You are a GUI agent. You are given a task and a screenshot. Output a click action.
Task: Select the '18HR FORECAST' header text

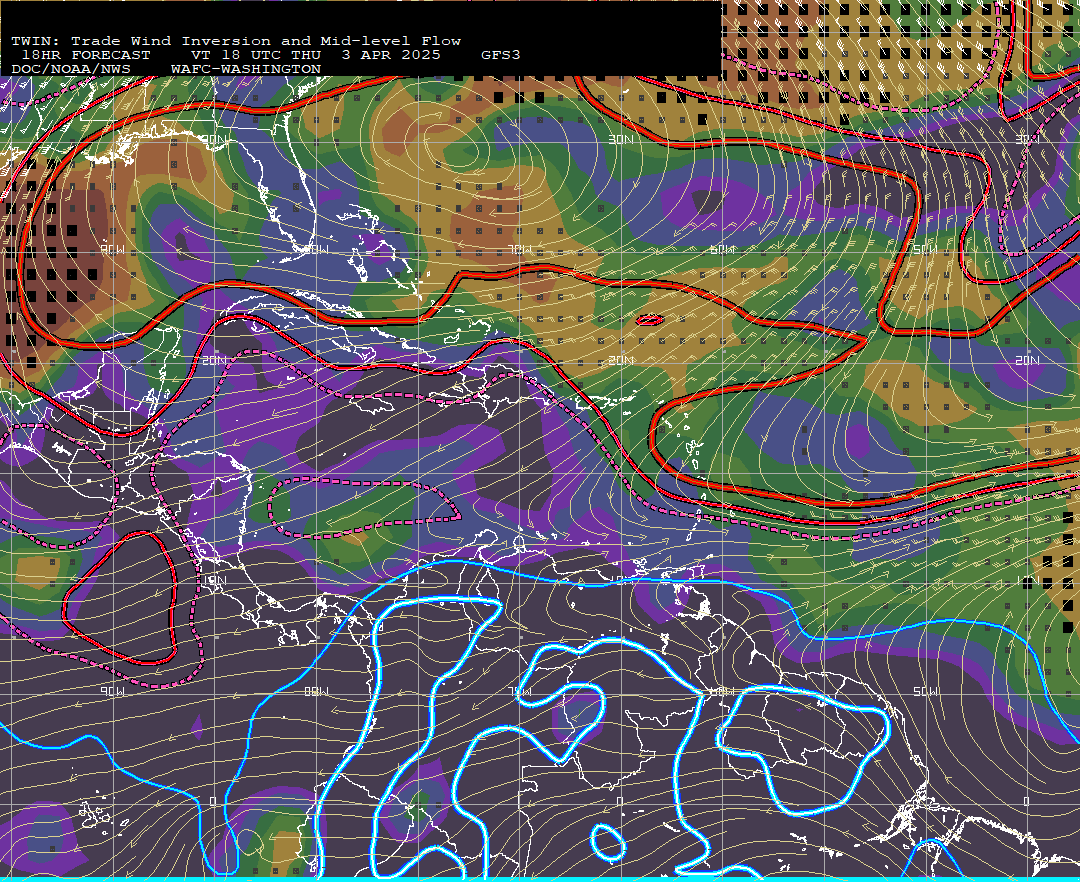[x=85, y=55]
